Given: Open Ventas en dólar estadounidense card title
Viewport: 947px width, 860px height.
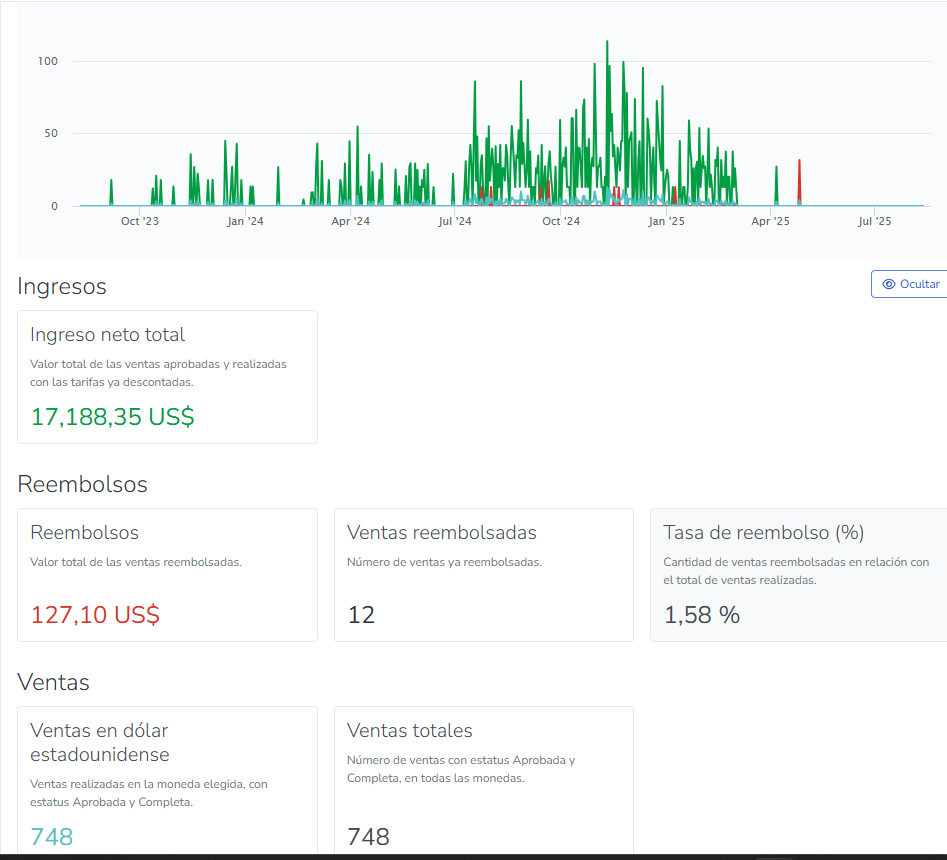Looking at the screenshot, I should pos(99,742).
